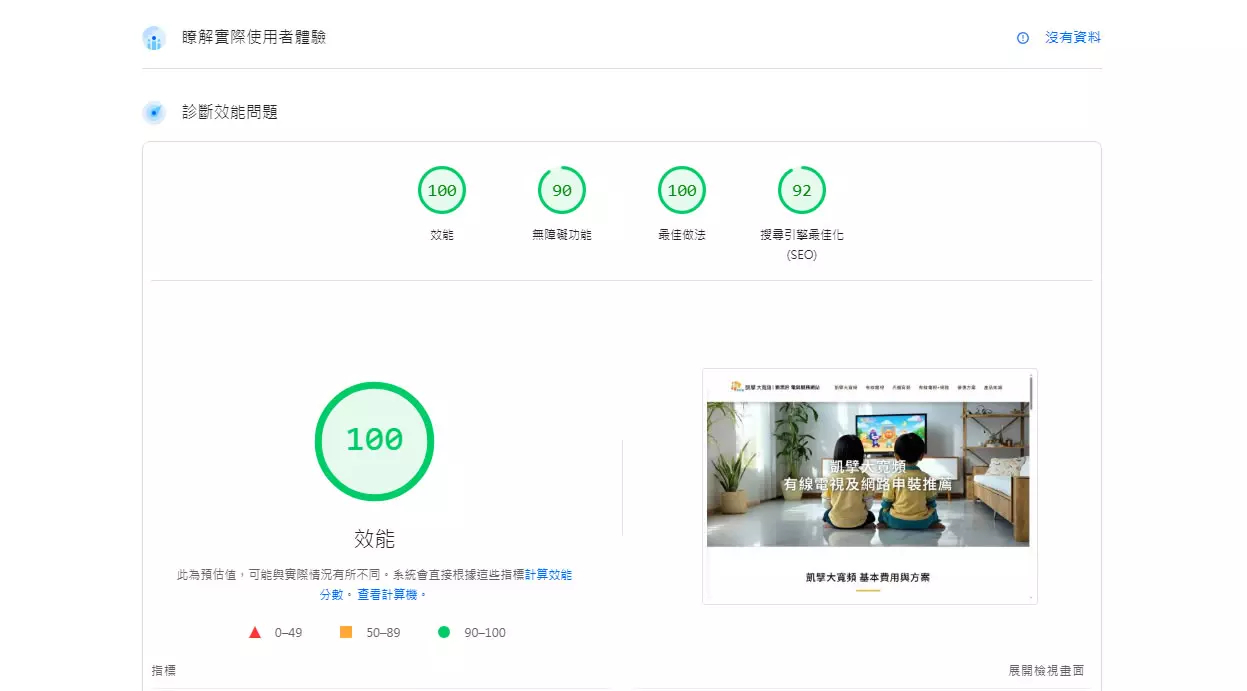This screenshot has height=691, width=1247.
Task: Click the red triangle 0–49 legend marker
Action: 255,633
